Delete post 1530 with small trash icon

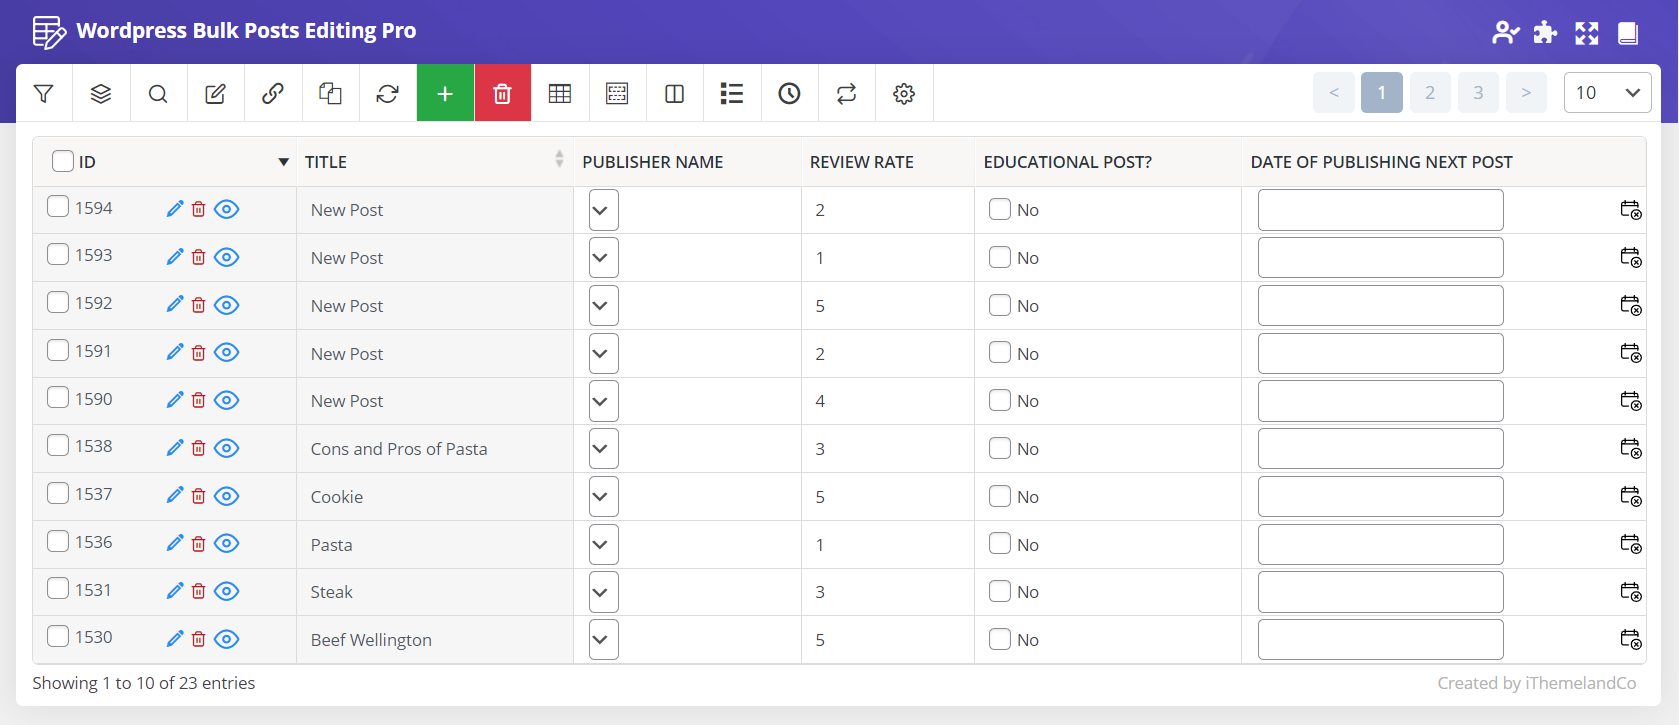coord(198,639)
